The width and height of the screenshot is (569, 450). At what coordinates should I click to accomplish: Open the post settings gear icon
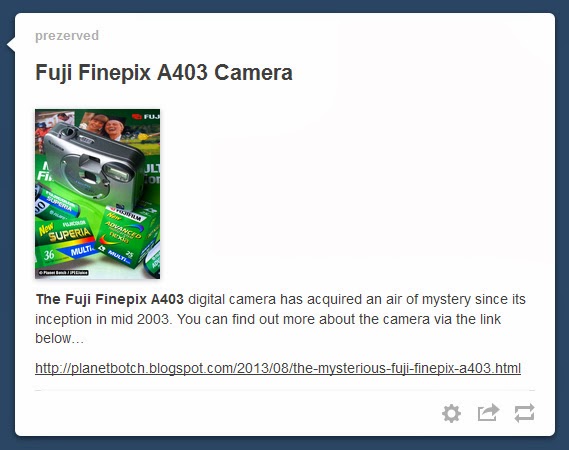point(451,413)
